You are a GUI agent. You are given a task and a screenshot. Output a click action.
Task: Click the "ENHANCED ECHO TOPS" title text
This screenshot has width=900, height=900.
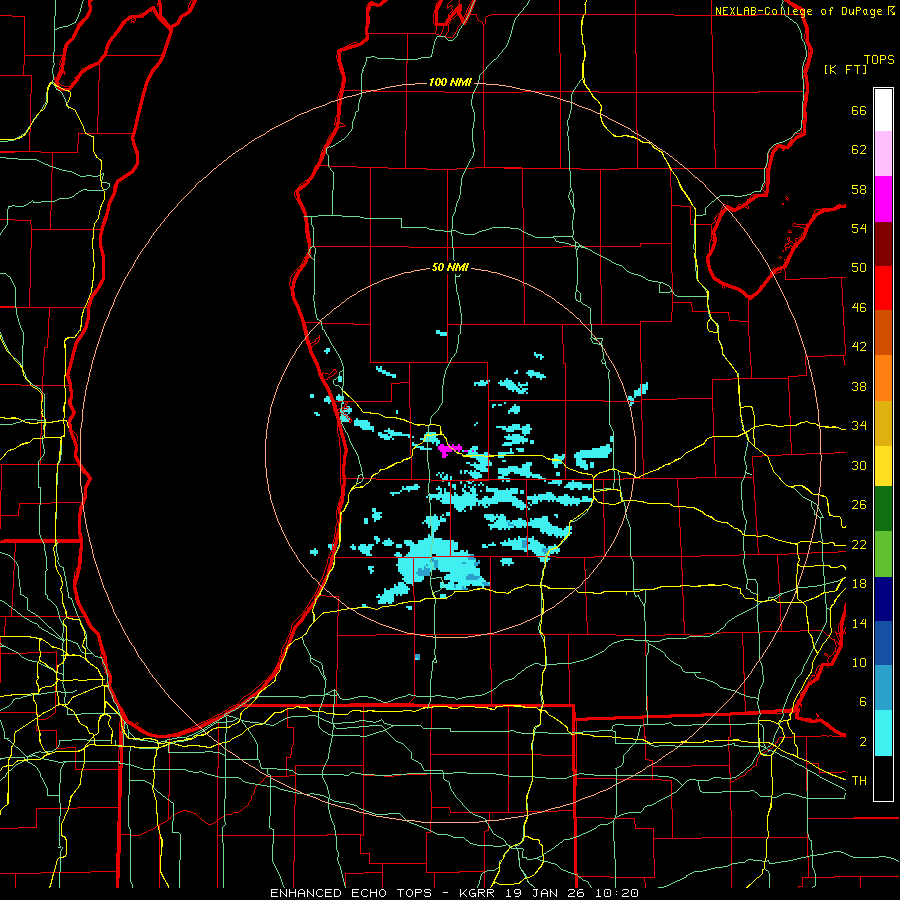(x=351, y=893)
